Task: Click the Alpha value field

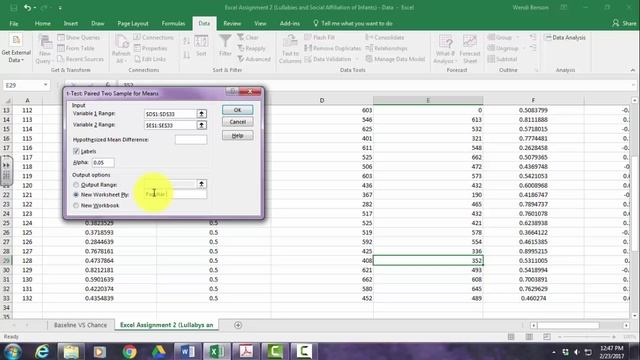Action: point(103,162)
